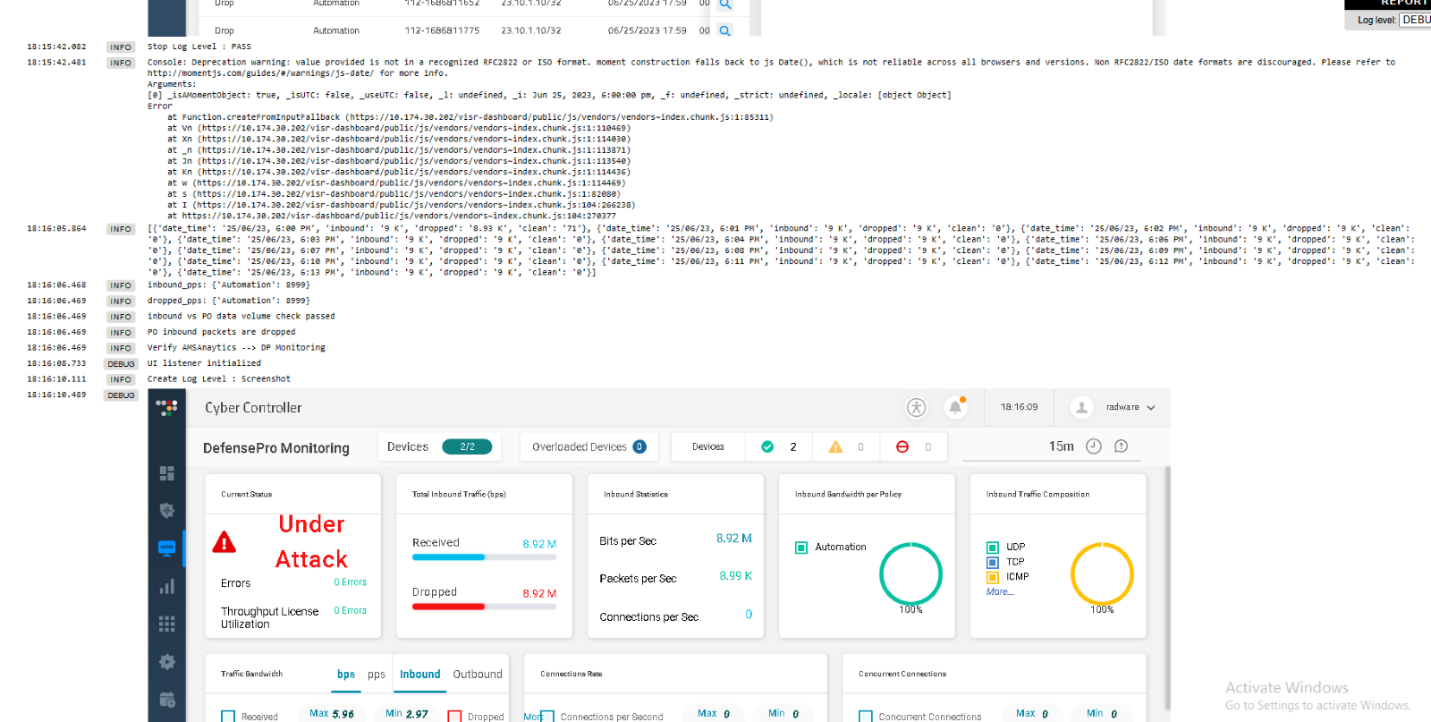Click the Devices 2/2 badge

[x=467, y=447]
